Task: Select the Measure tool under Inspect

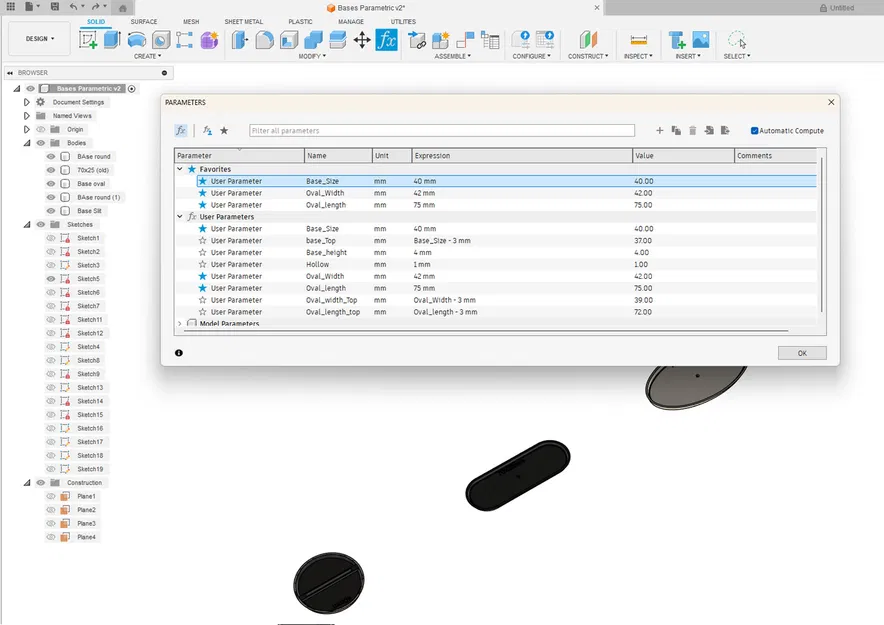Action: pyautogui.click(x=638, y=40)
